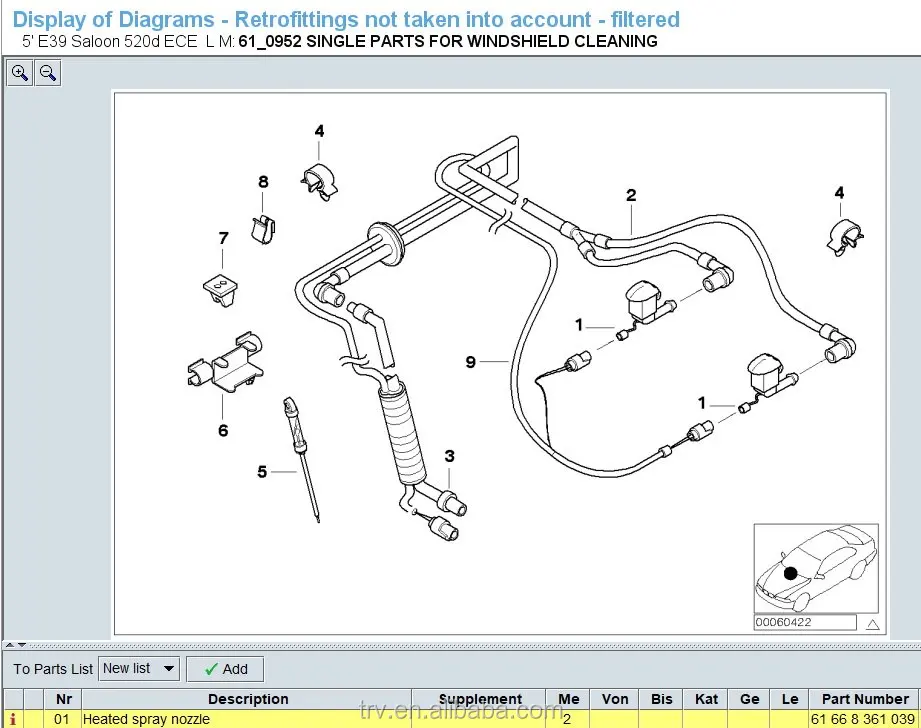Screen dimensions: 921x728
Task: Select the Heated spray nozzle row
Action: click(460, 719)
